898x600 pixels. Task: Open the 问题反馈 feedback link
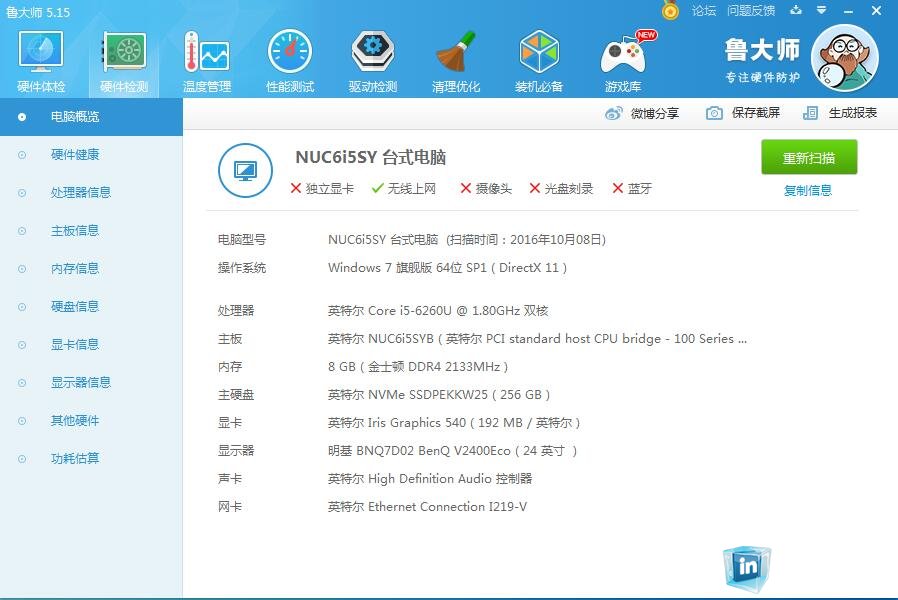(x=751, y=11)
